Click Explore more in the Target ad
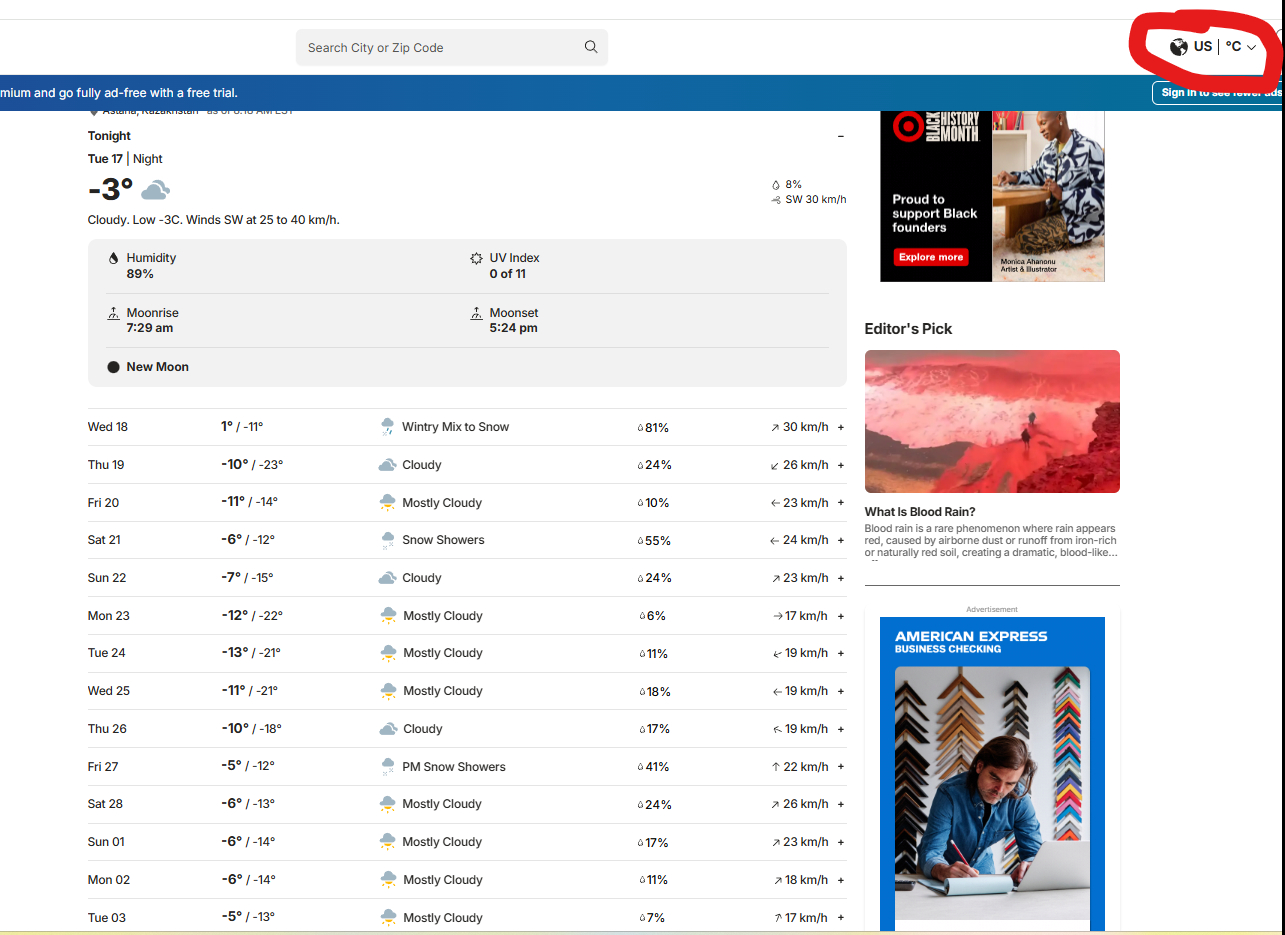The height and width of the screenshot is (935, 1285). tap(930, 257)
